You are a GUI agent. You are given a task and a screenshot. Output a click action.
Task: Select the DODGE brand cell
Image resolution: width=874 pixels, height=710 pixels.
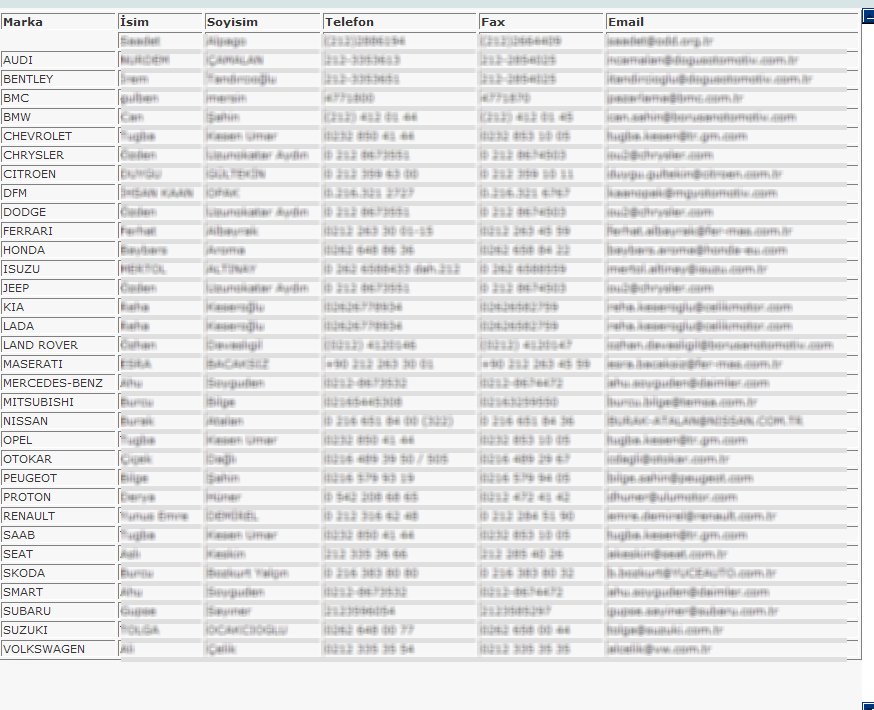[58, 212]
